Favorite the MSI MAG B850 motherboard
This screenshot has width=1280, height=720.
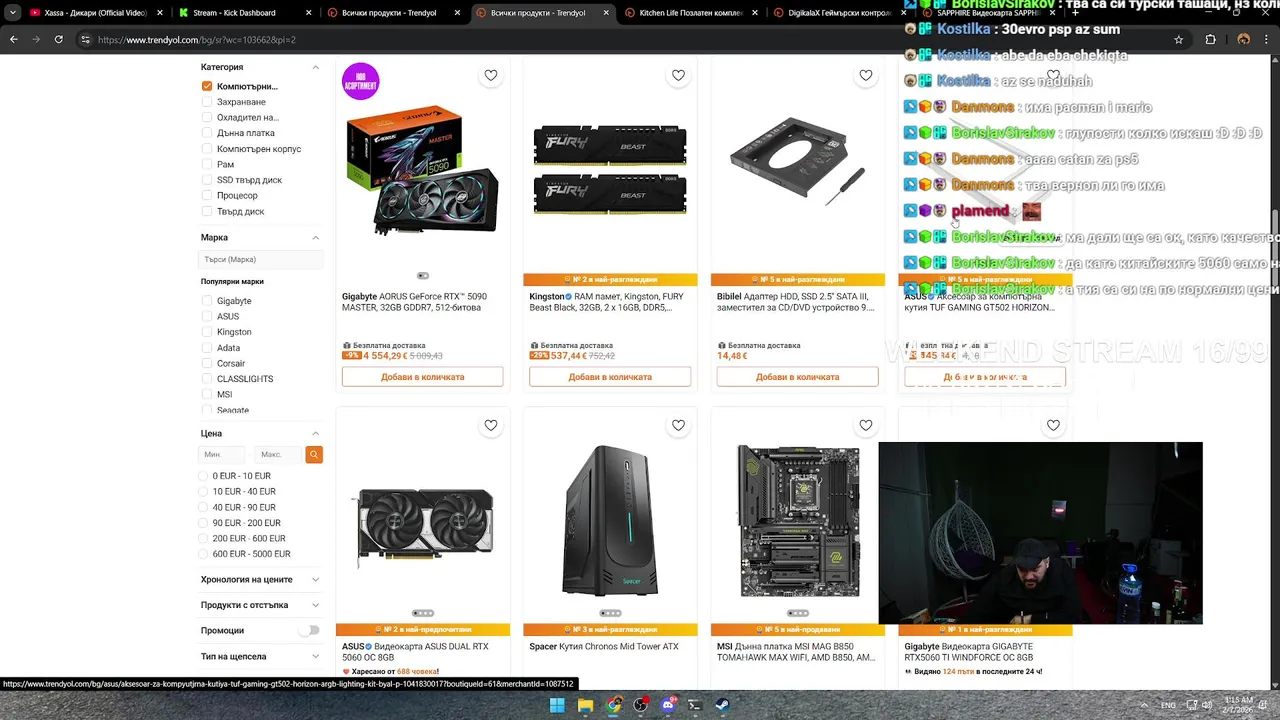click(x=866, y=425)
